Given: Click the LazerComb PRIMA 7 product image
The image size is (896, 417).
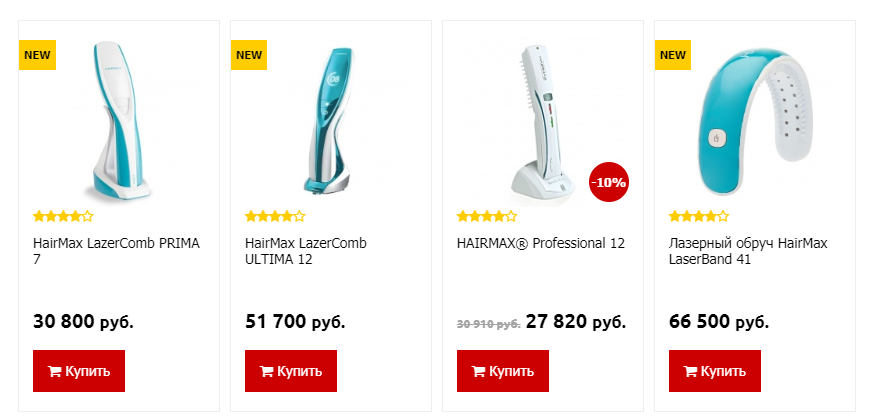Looking at the screenshot, I should point(119,120).
